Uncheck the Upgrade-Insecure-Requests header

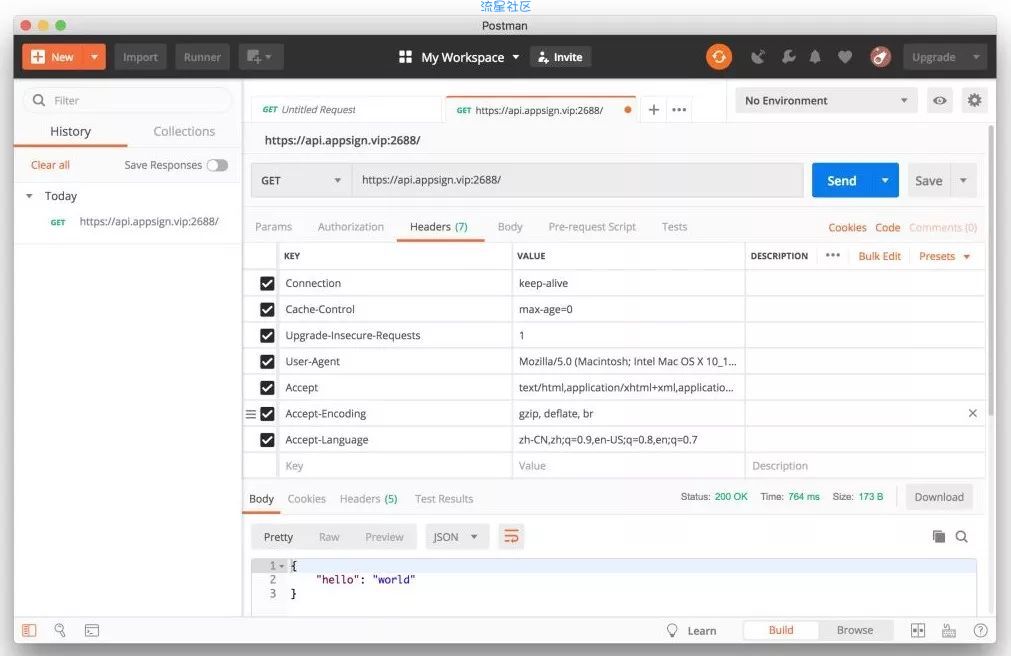[267, 335]
